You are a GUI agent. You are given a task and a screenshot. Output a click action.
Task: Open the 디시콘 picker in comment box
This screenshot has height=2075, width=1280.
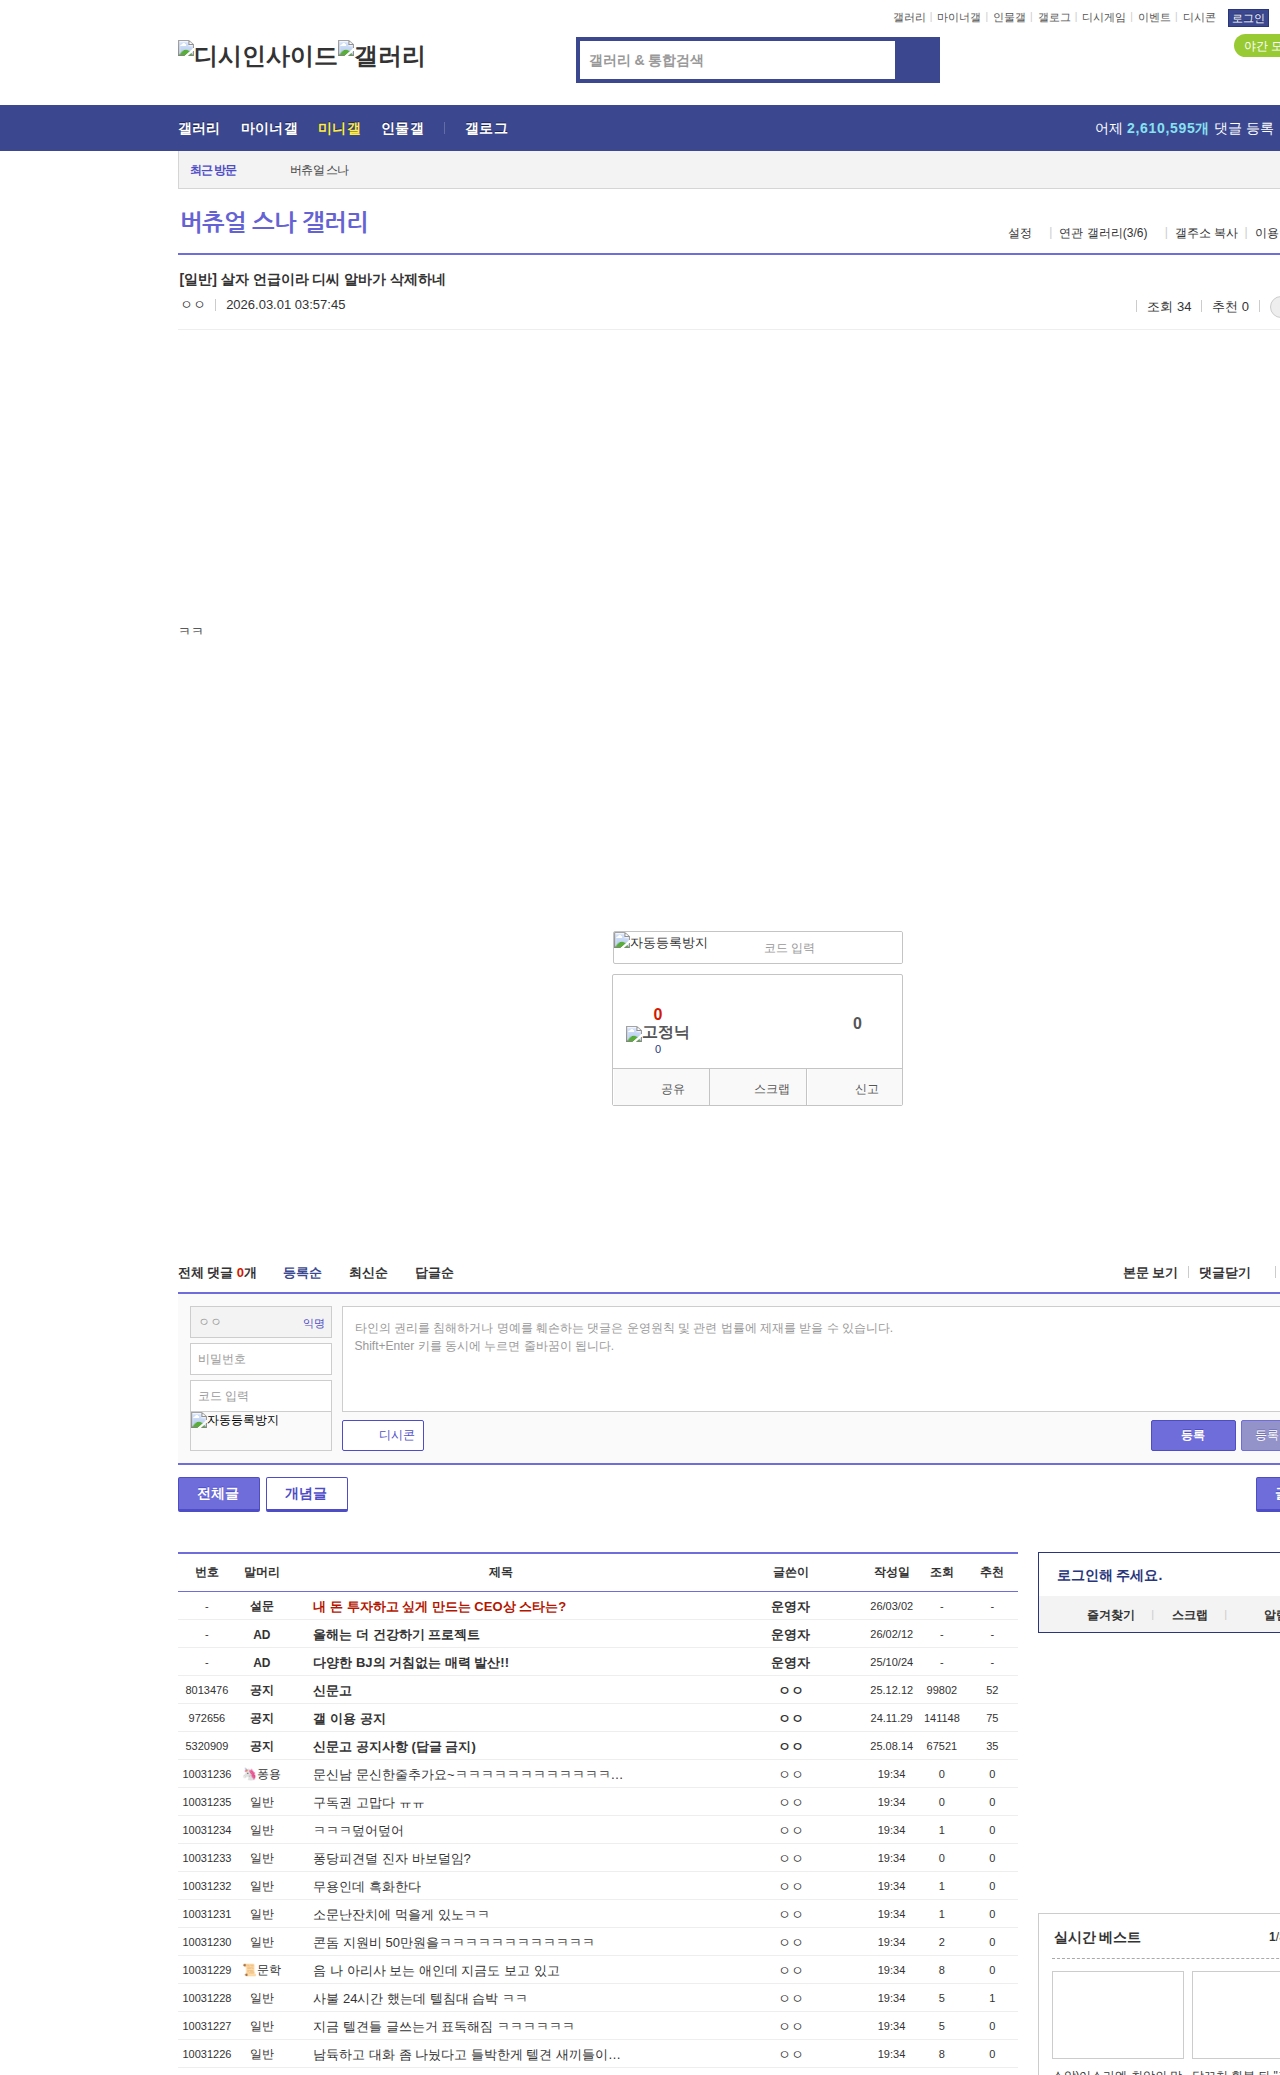click(383, 1435)
